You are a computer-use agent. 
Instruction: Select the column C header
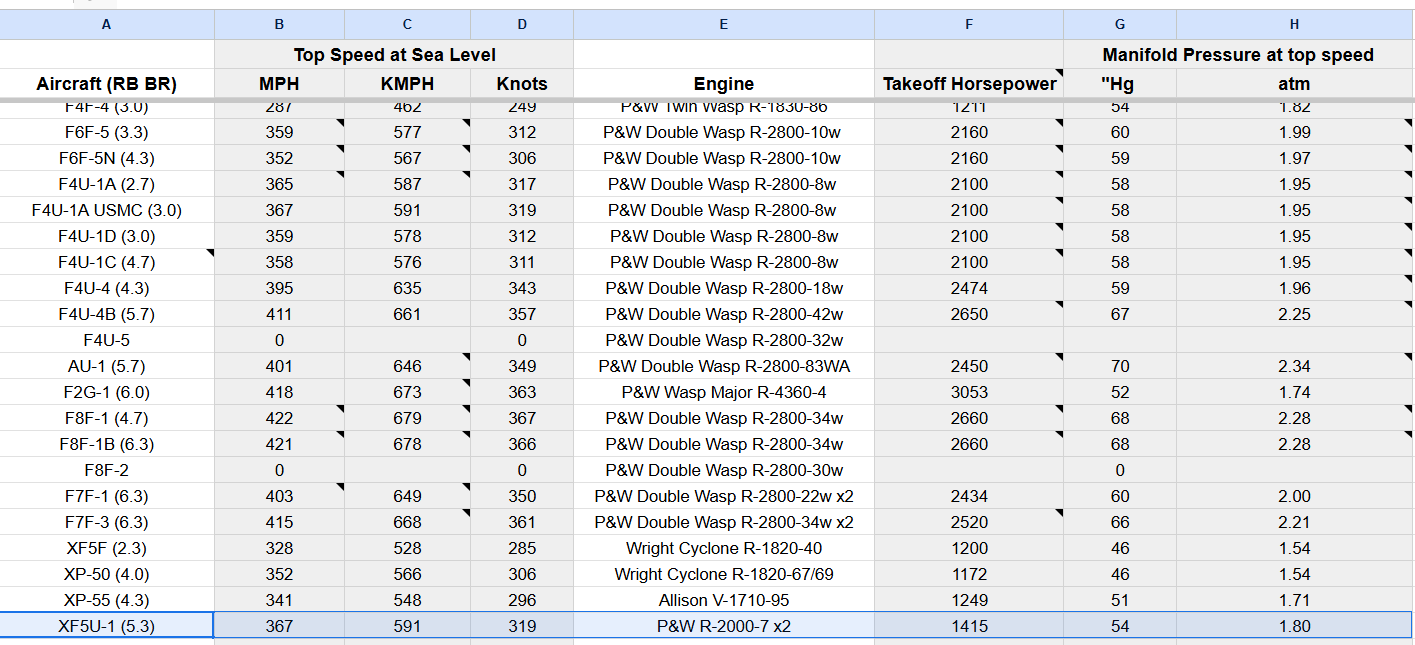(x=407, y=24)
